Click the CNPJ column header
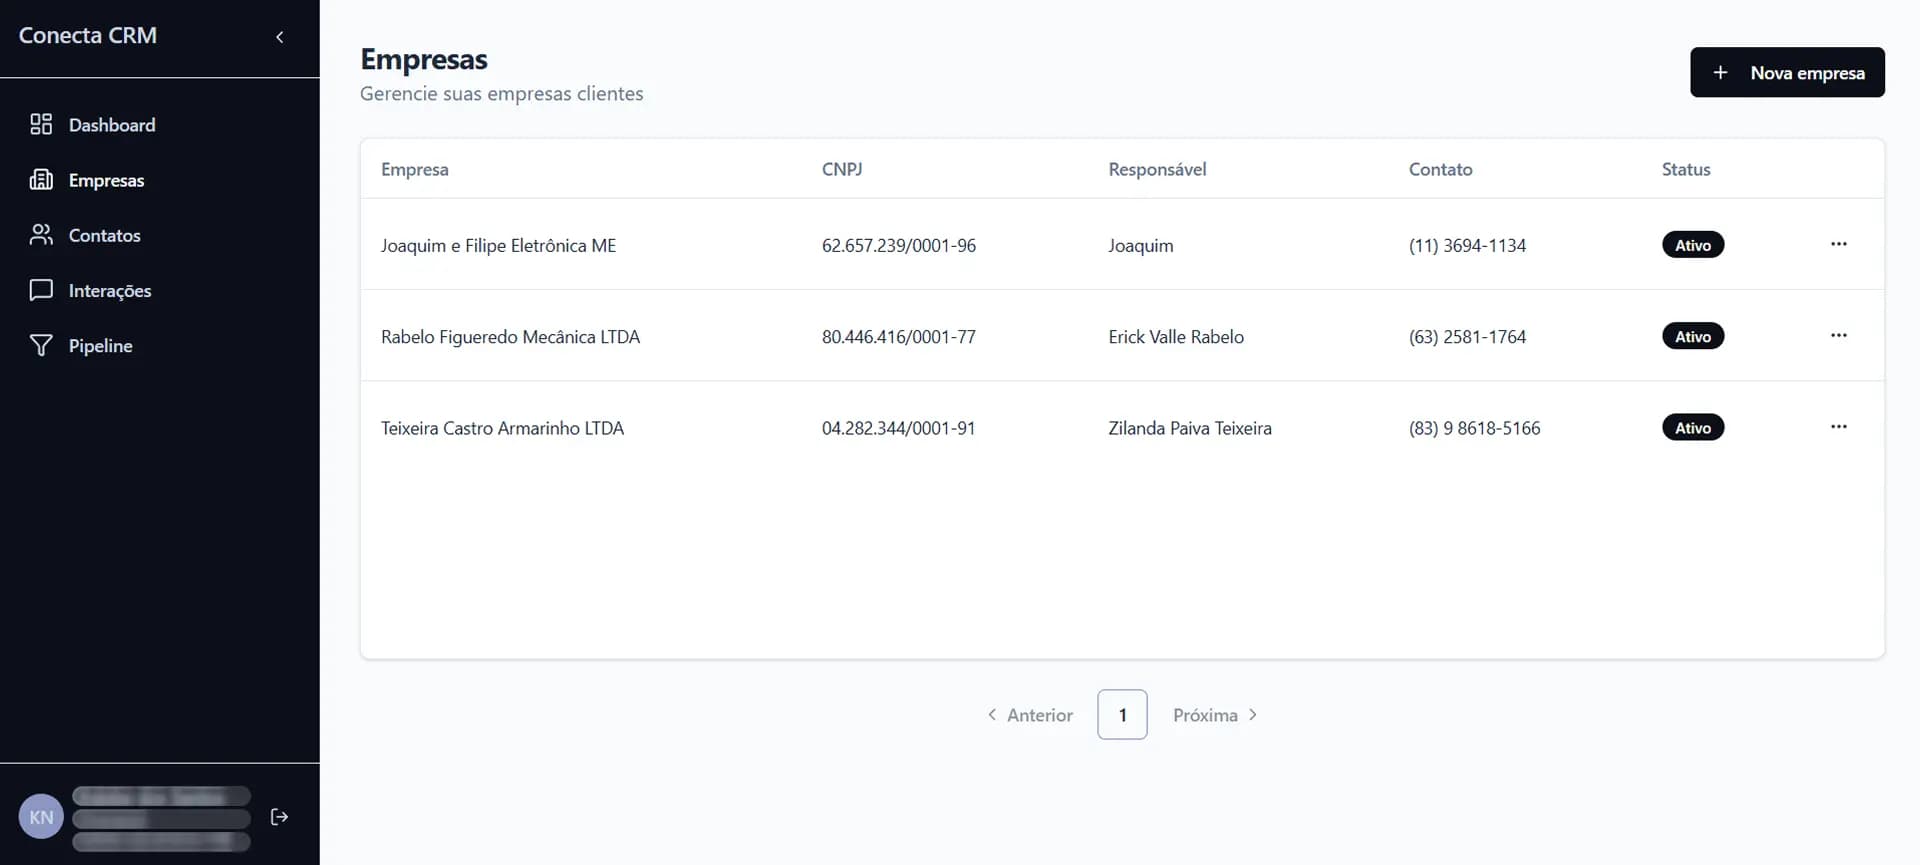Viewport: 1920px width, 865px height. (842, 169)
